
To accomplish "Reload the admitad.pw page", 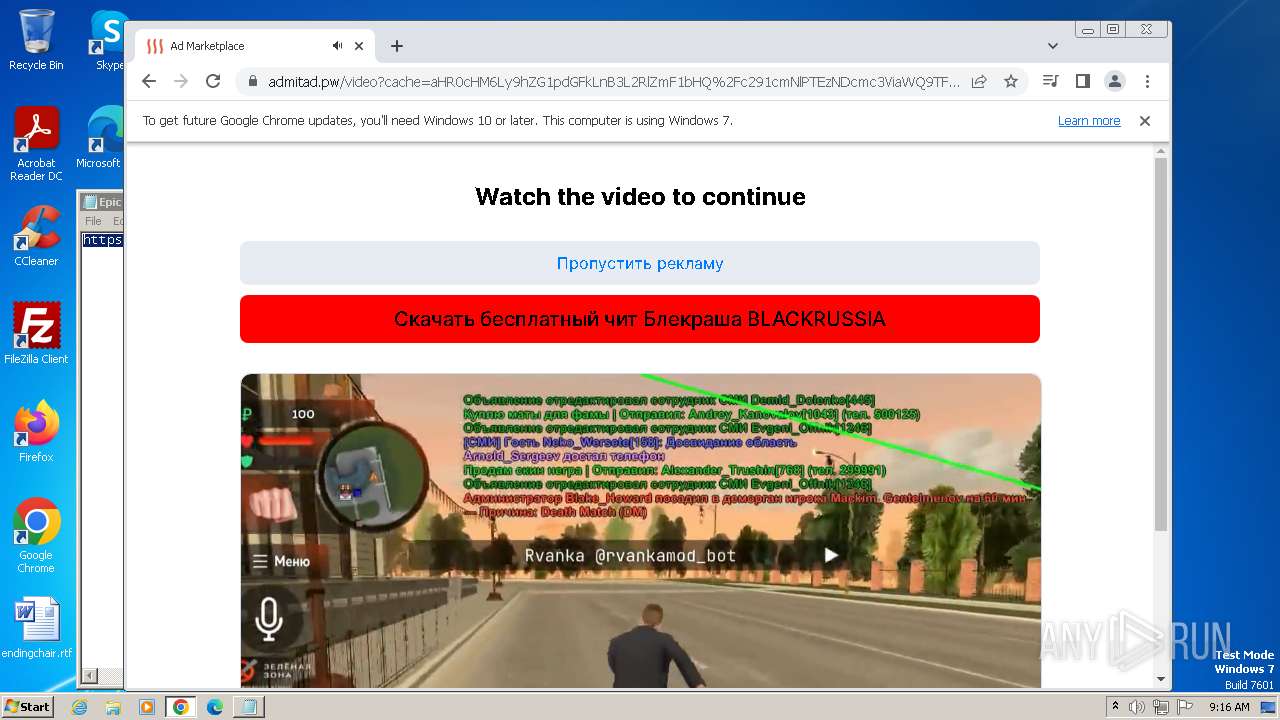I will pyautogui.click(x=213, y=81).
